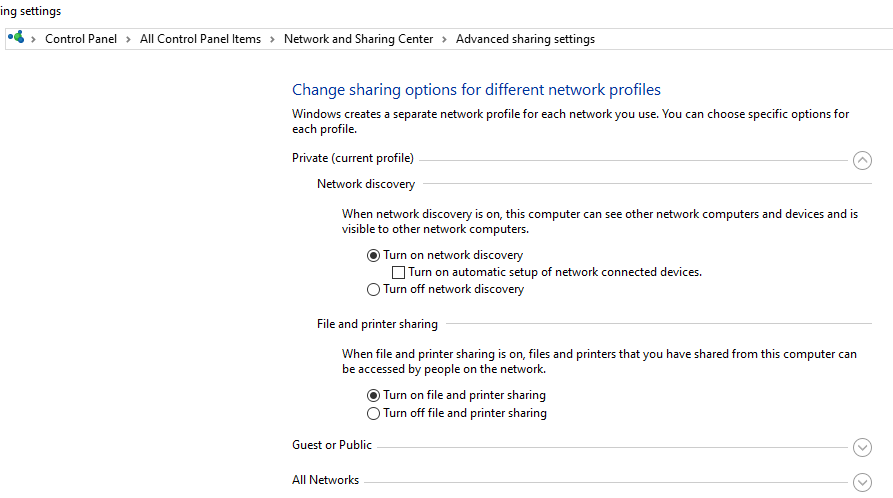Click the Guest or Public profile label
Screen dimensions: 893x498
coord(331,445)
